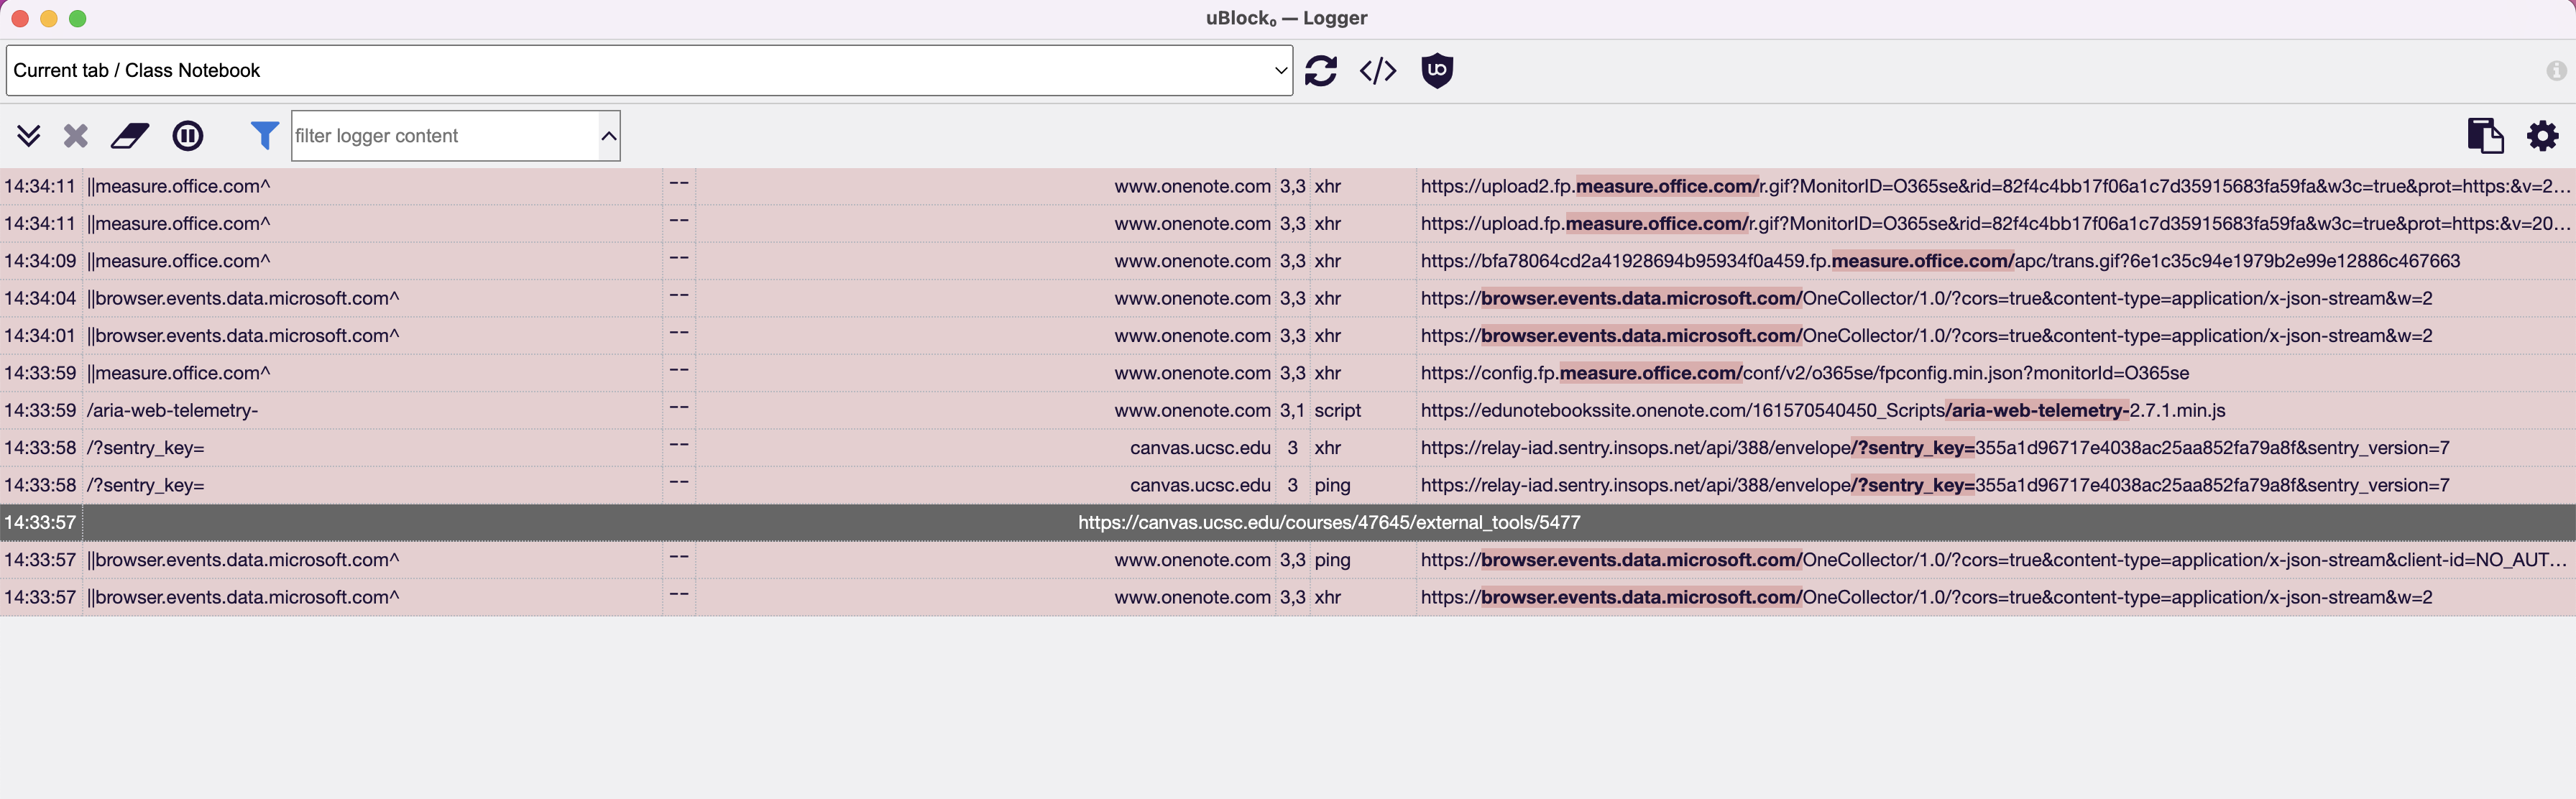Toggle logger pause with the pause icon

point(188,136)
